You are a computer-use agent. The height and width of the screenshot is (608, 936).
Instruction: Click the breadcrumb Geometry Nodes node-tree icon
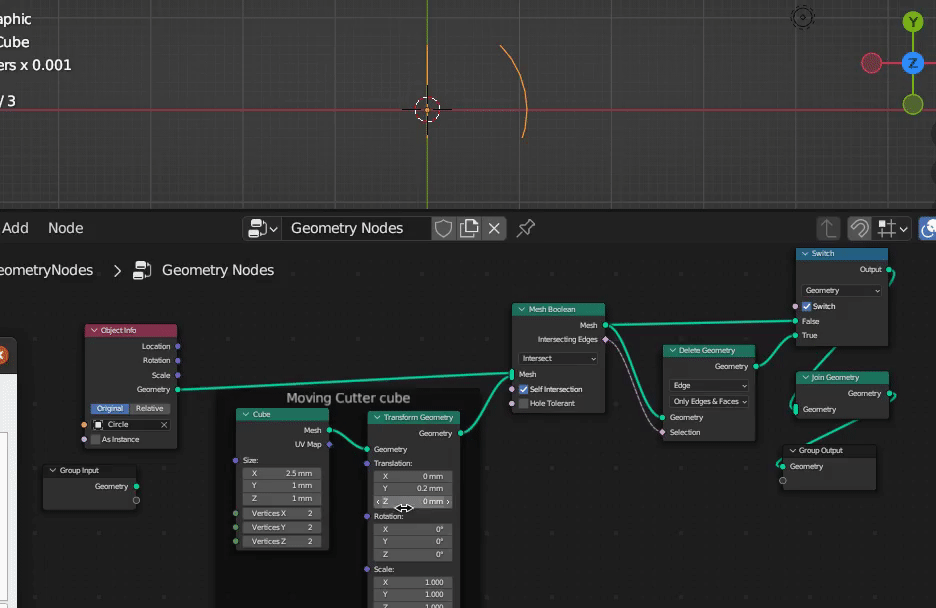pos(142,270)
